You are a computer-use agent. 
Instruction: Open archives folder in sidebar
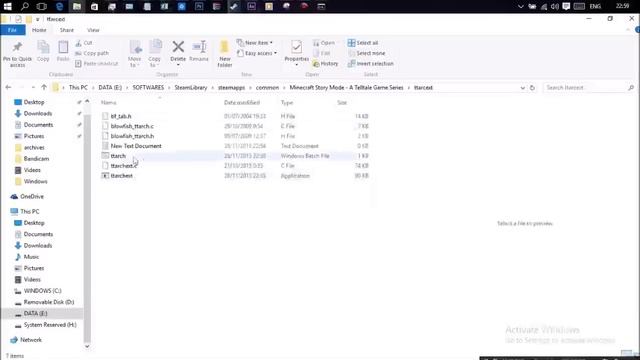click(x=34, y=147)
